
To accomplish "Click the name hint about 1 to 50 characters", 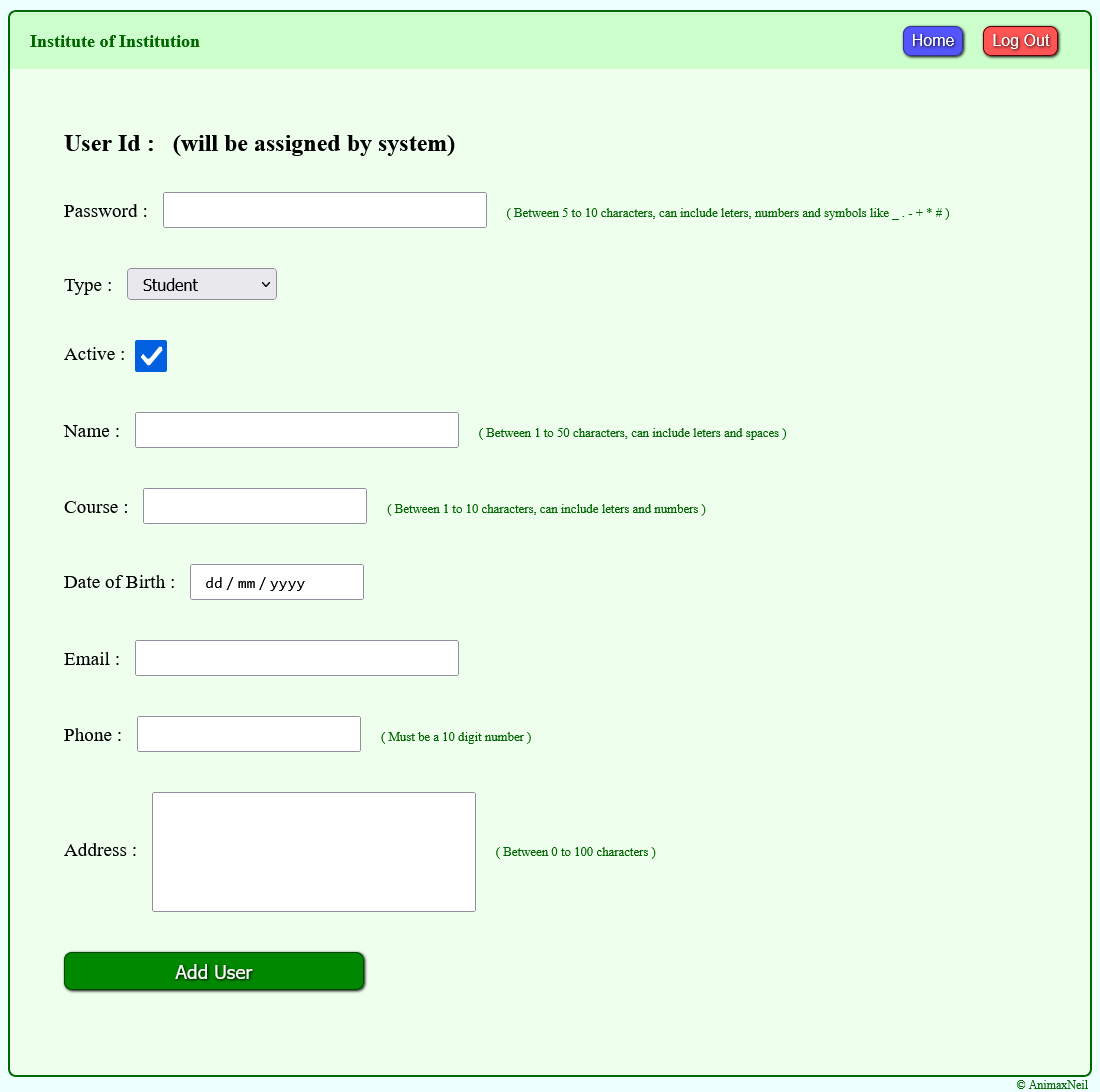I will [632, 433].
